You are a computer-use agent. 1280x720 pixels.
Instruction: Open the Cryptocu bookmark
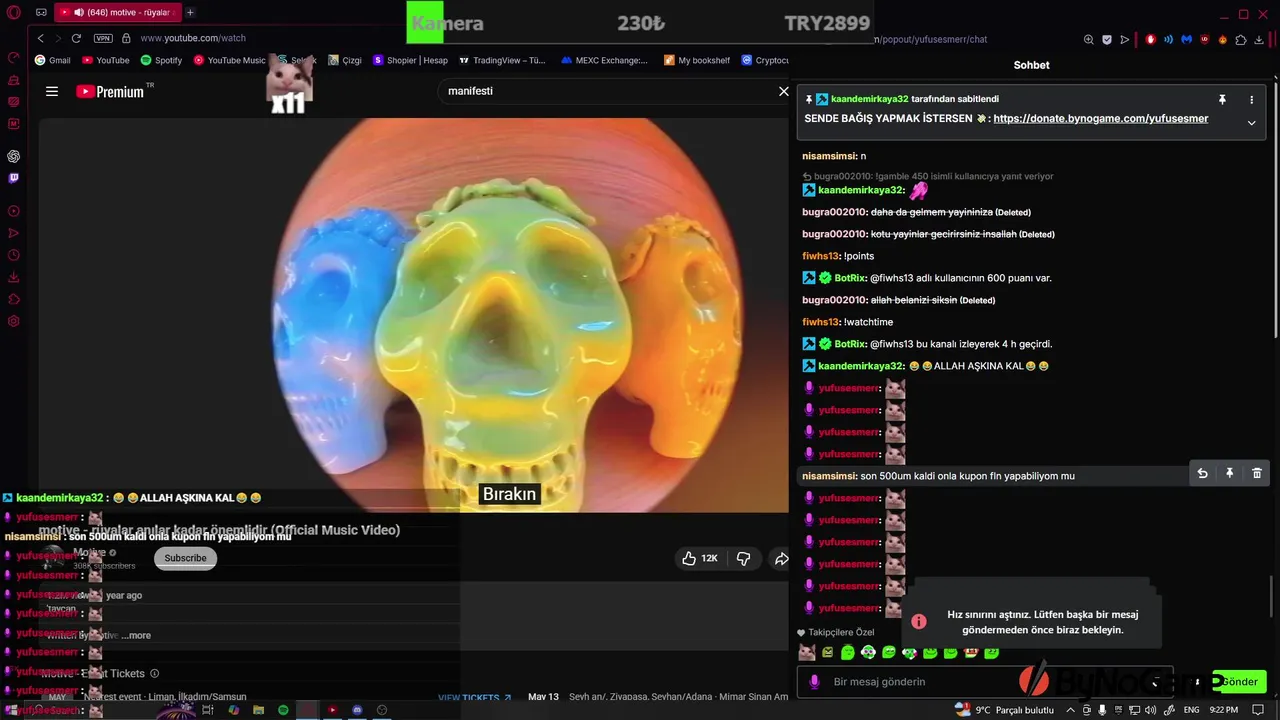tap(766, 60)
